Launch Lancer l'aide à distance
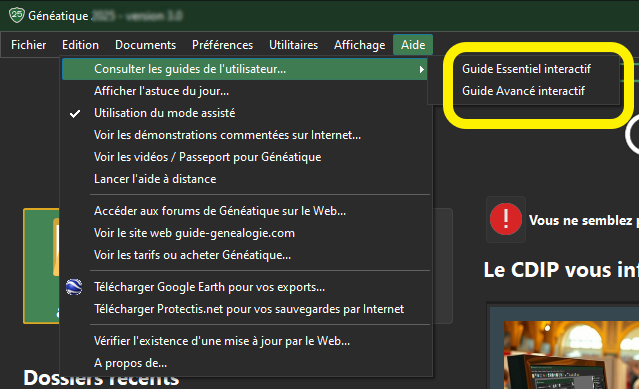 coord(245,179)
